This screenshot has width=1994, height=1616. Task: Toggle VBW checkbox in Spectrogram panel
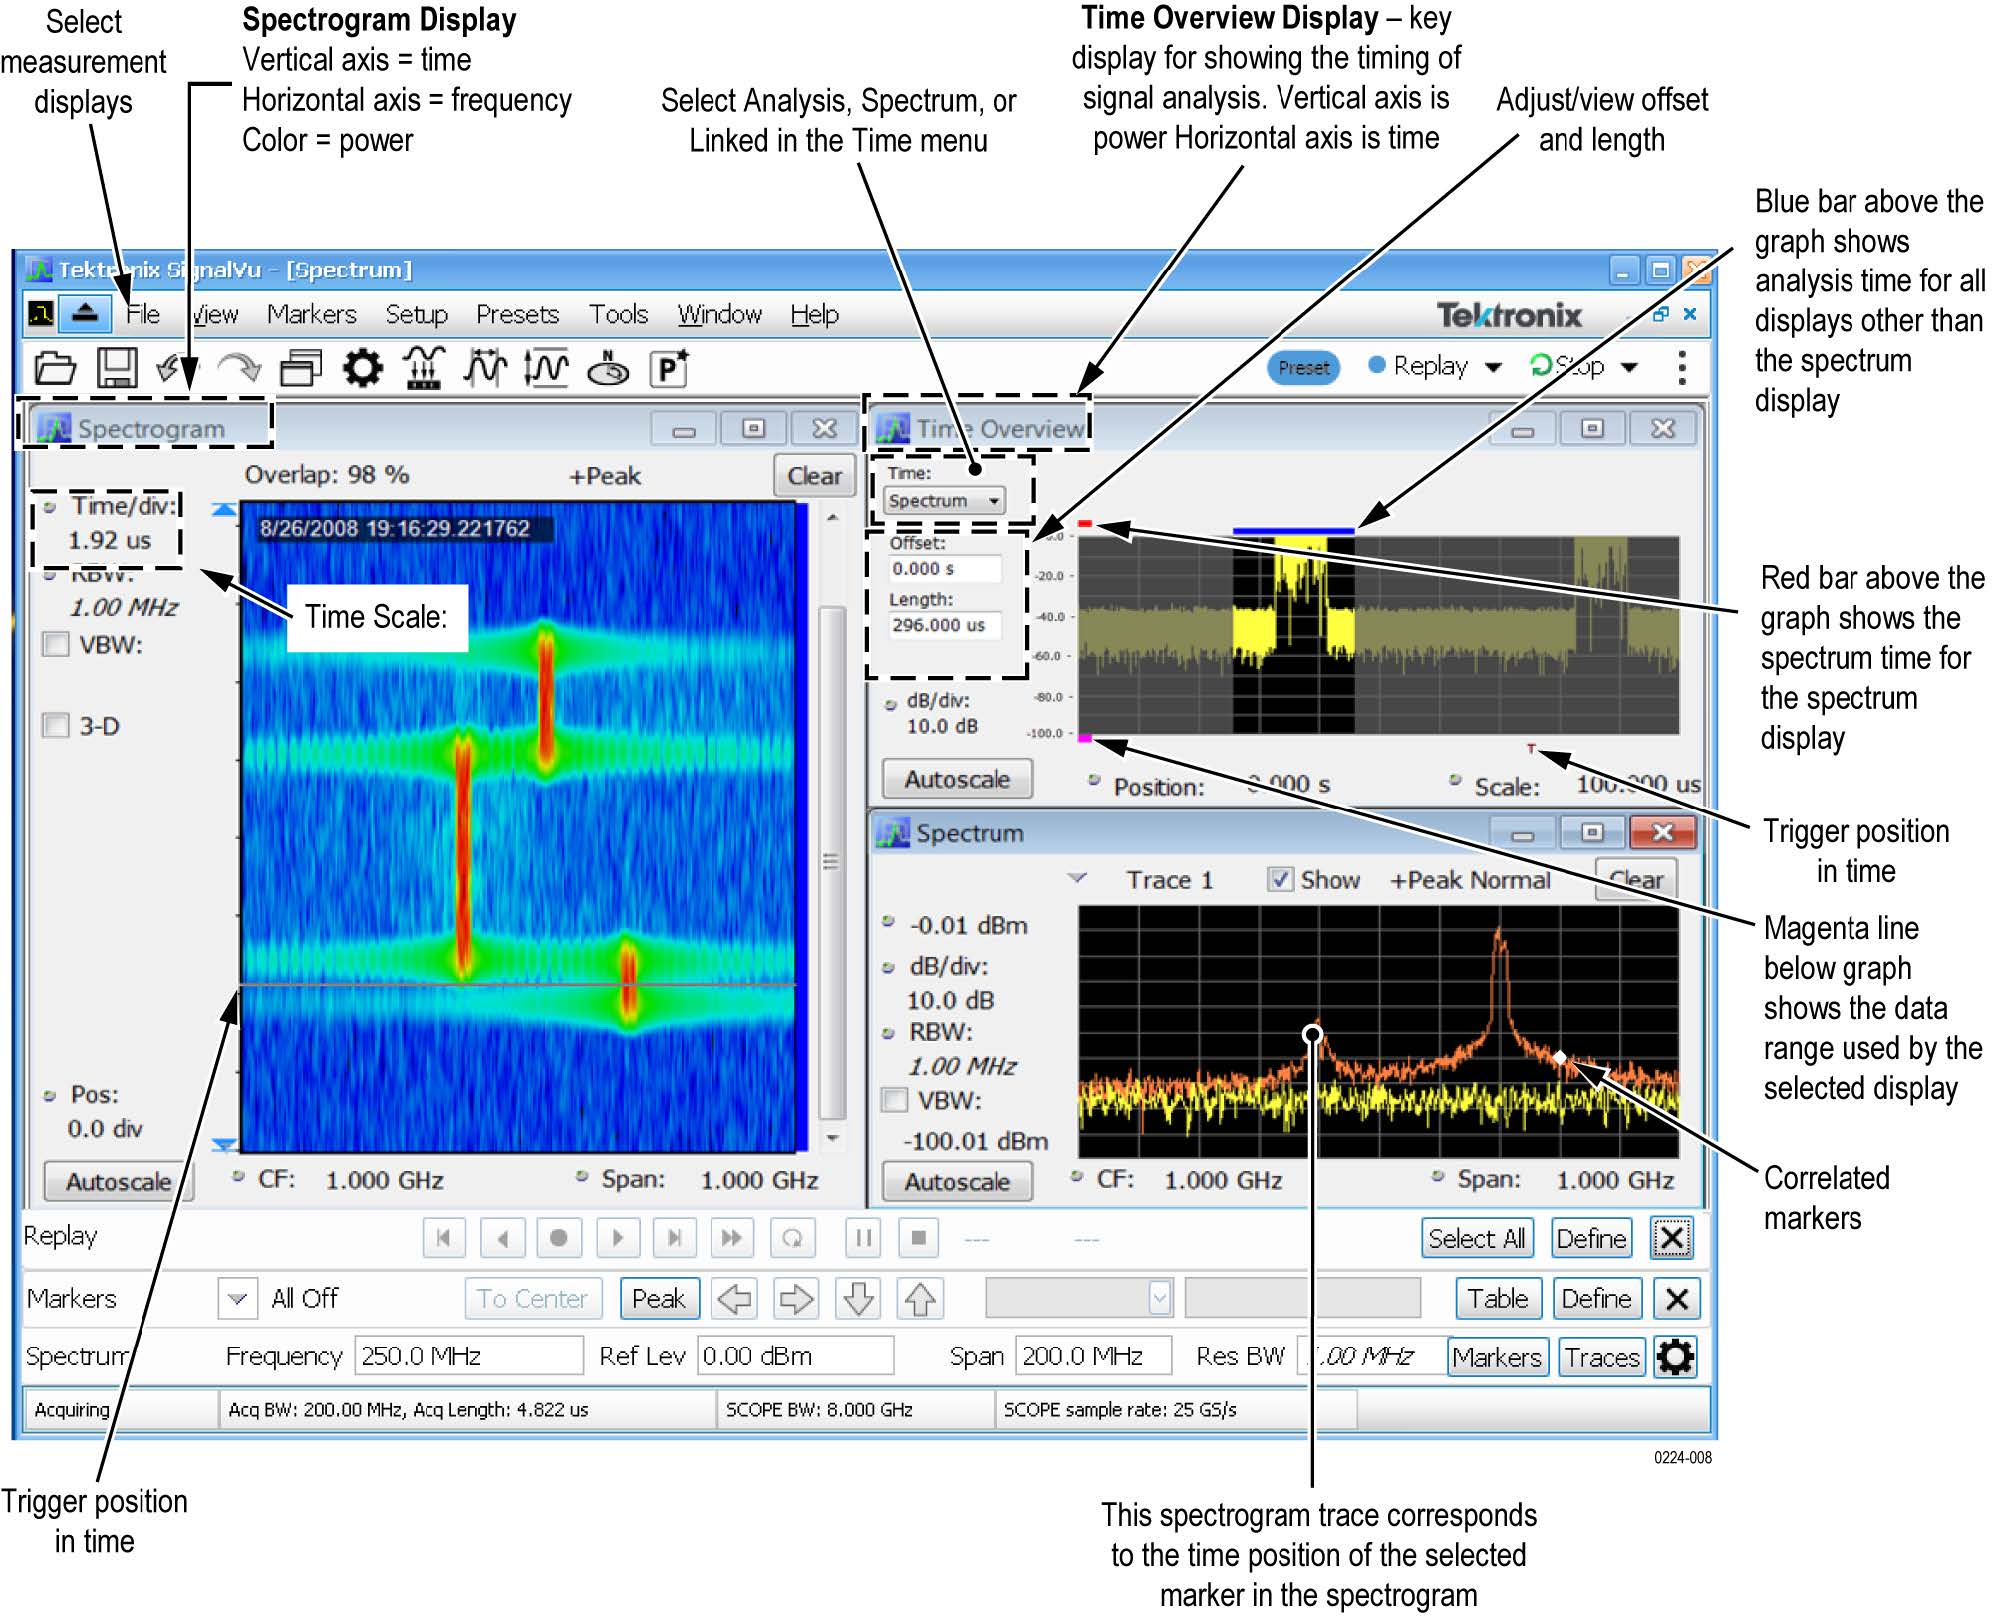tap(56, 644)
